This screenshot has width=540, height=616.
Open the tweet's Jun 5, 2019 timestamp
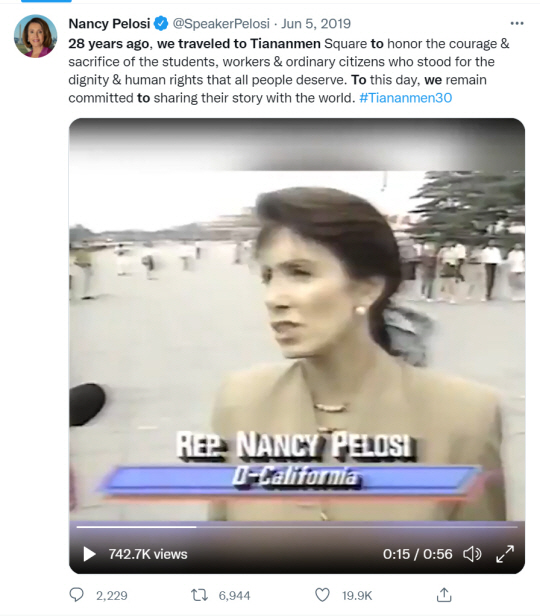tap(316, 24)
